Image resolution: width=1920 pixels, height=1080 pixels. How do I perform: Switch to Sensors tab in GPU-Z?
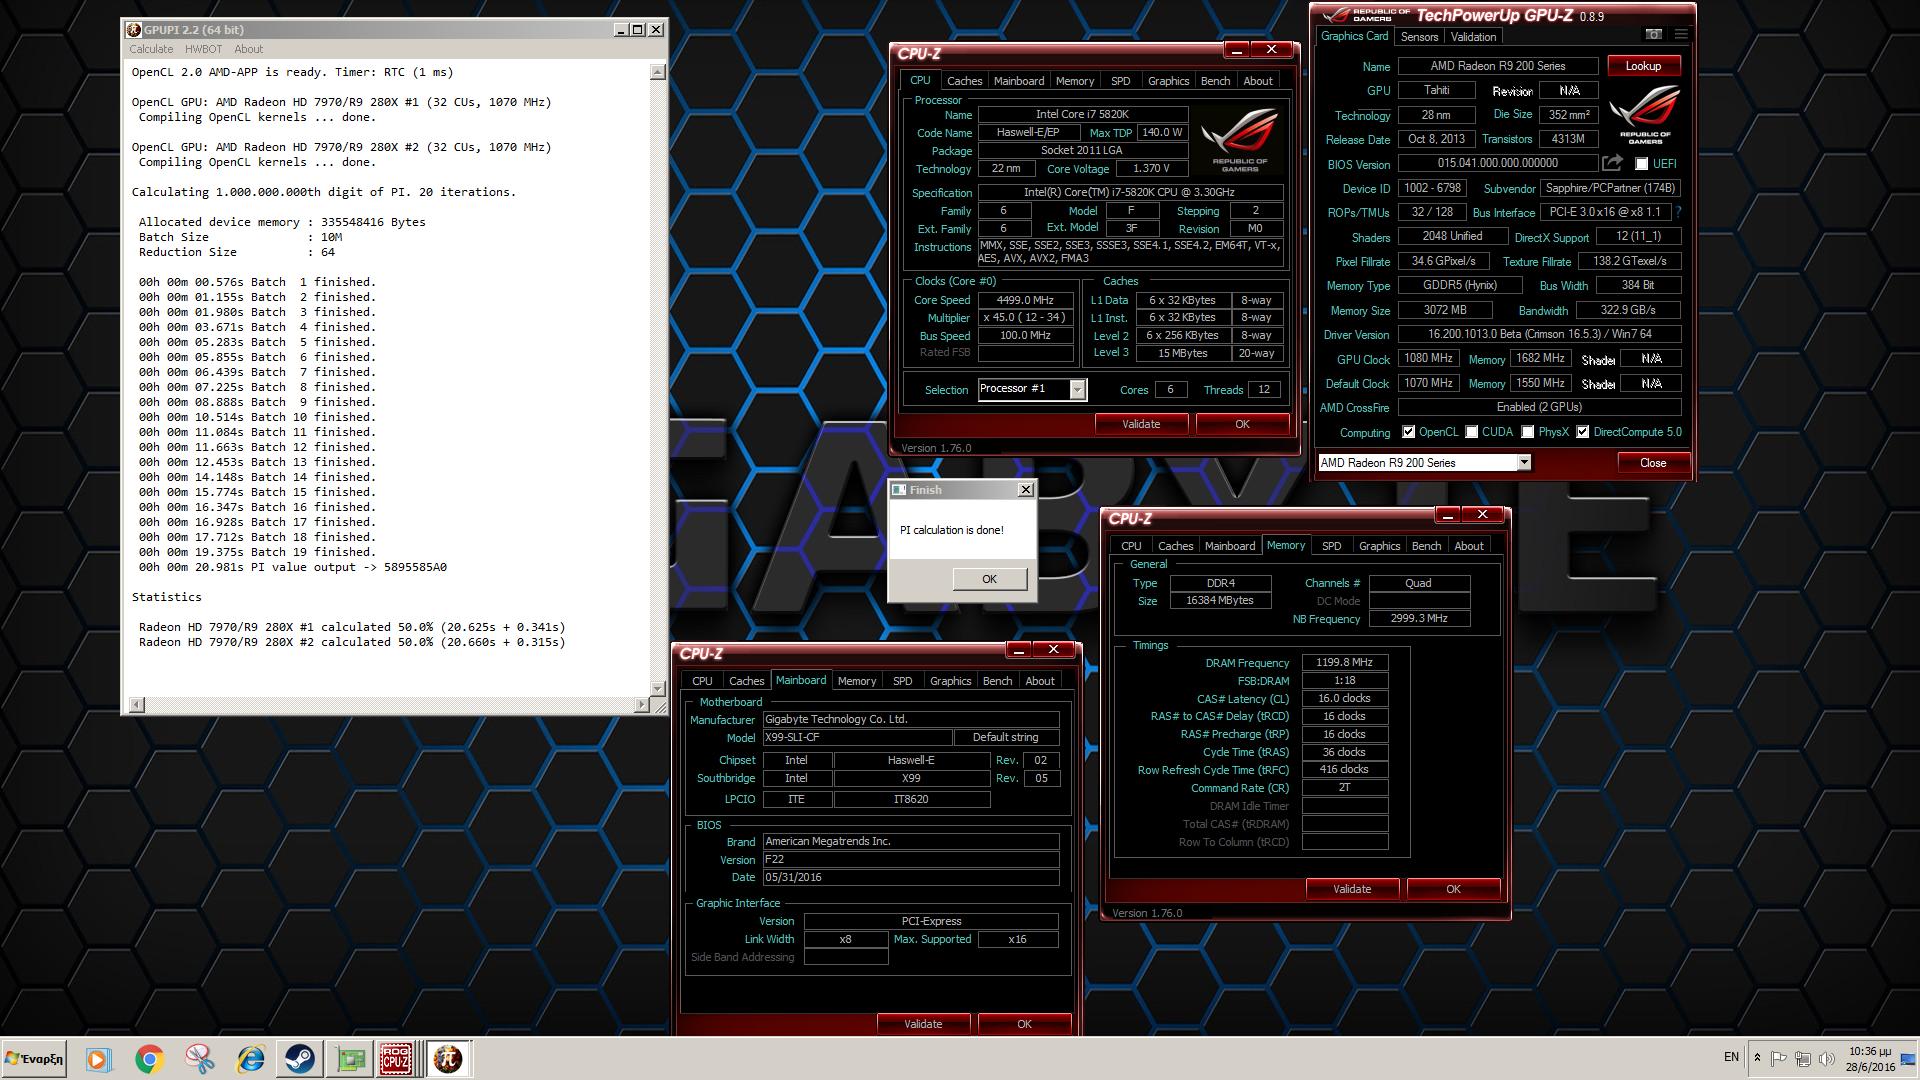click(1419, 37)
